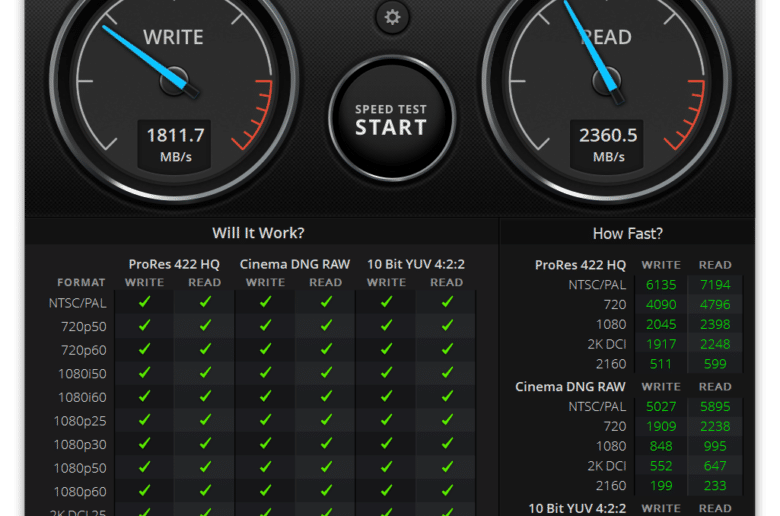Click the 1080i60 Cinema DNG RAW write checkmark
Screen dimensions: 780x516
(266, 396)
